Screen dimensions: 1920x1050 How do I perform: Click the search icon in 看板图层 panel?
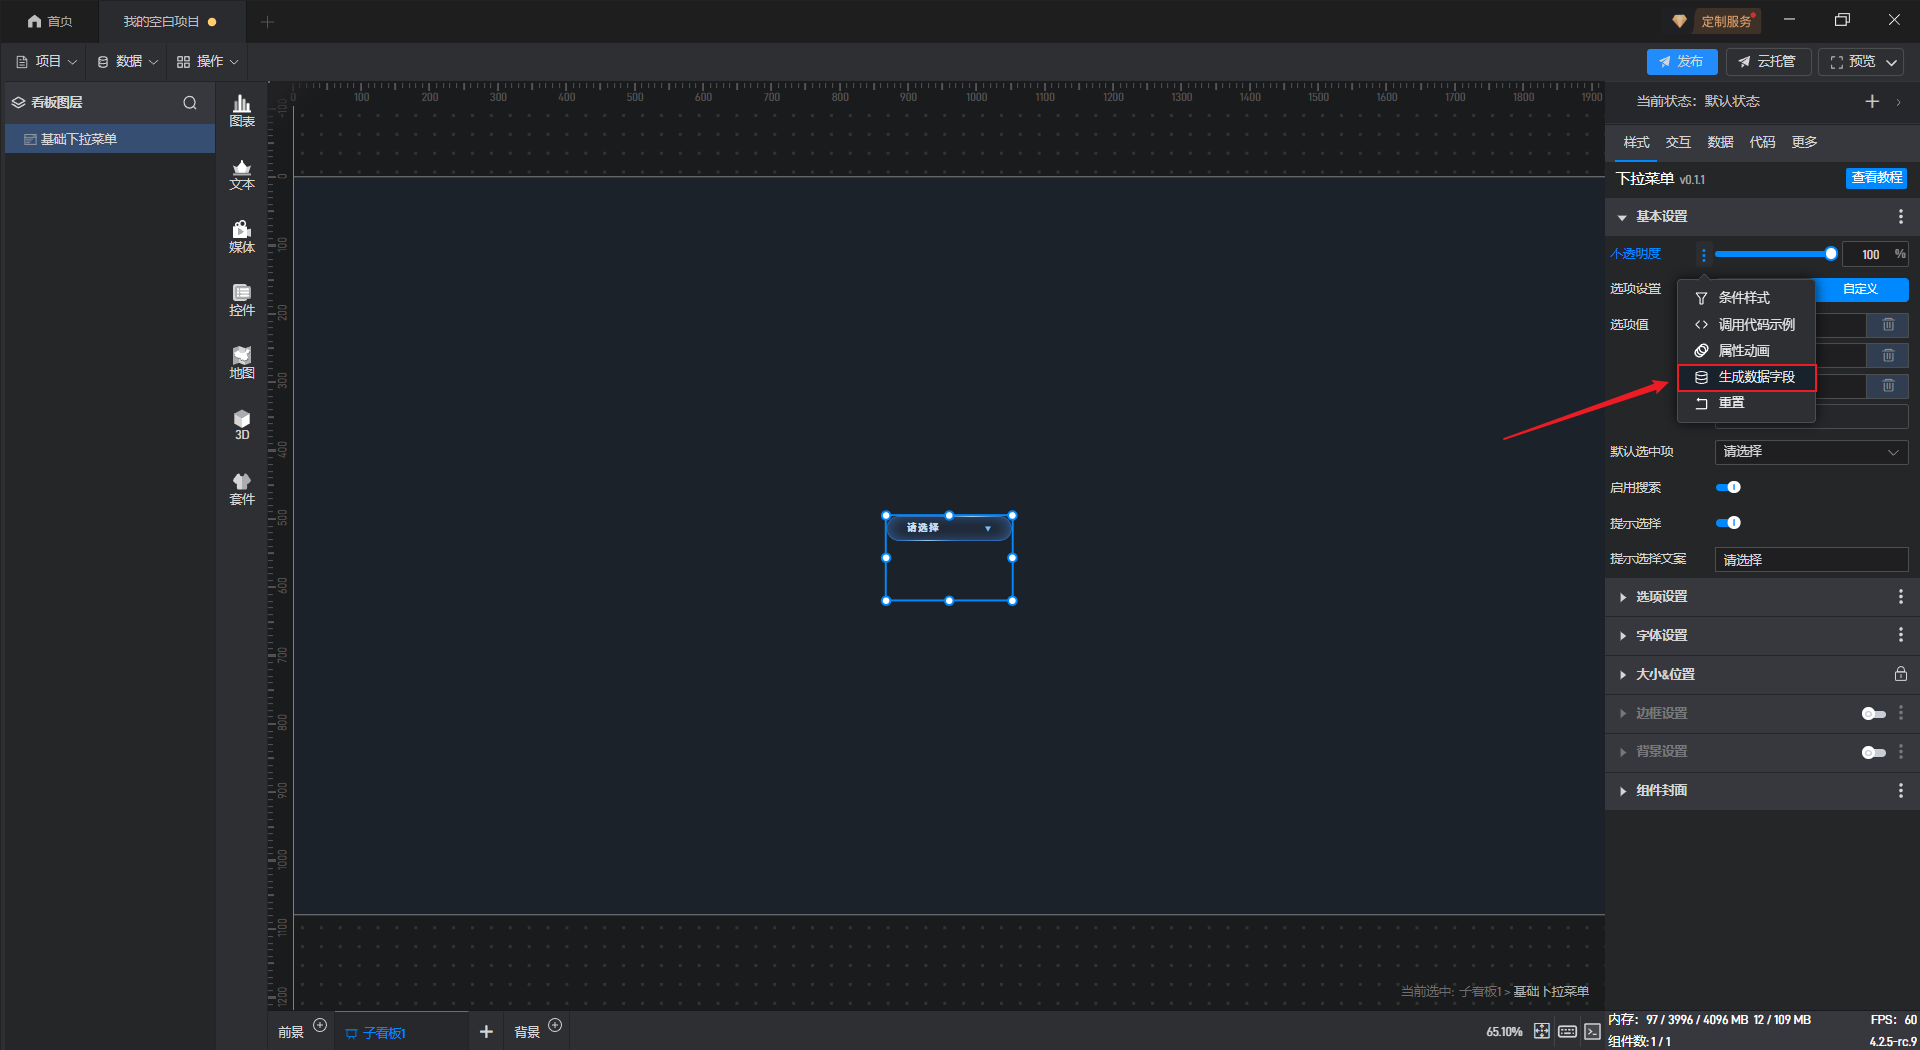coord(190,102)
